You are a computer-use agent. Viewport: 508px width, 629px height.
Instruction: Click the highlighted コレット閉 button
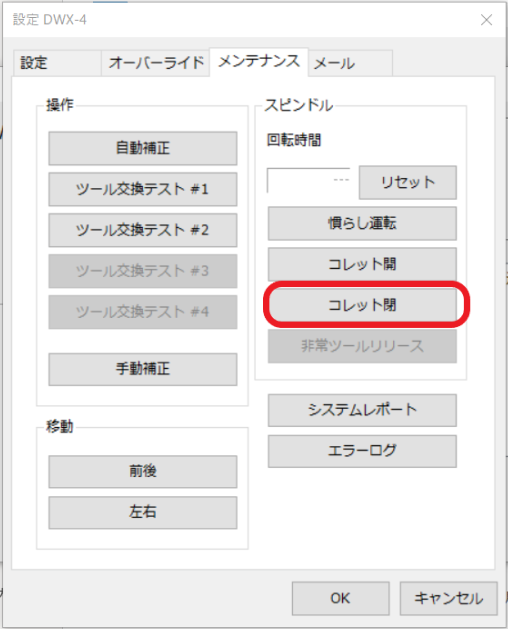[x=362, y=305]
